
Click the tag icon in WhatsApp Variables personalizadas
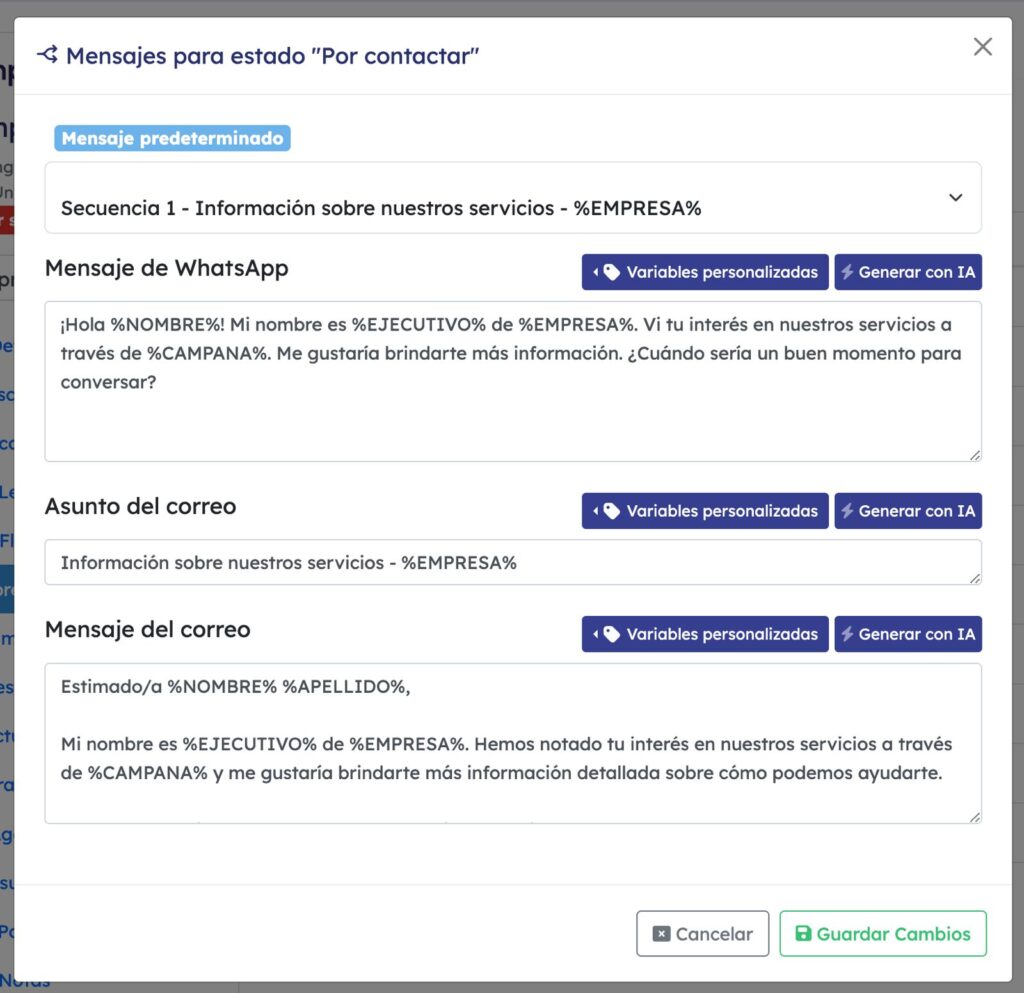click(x=611, y=272)
